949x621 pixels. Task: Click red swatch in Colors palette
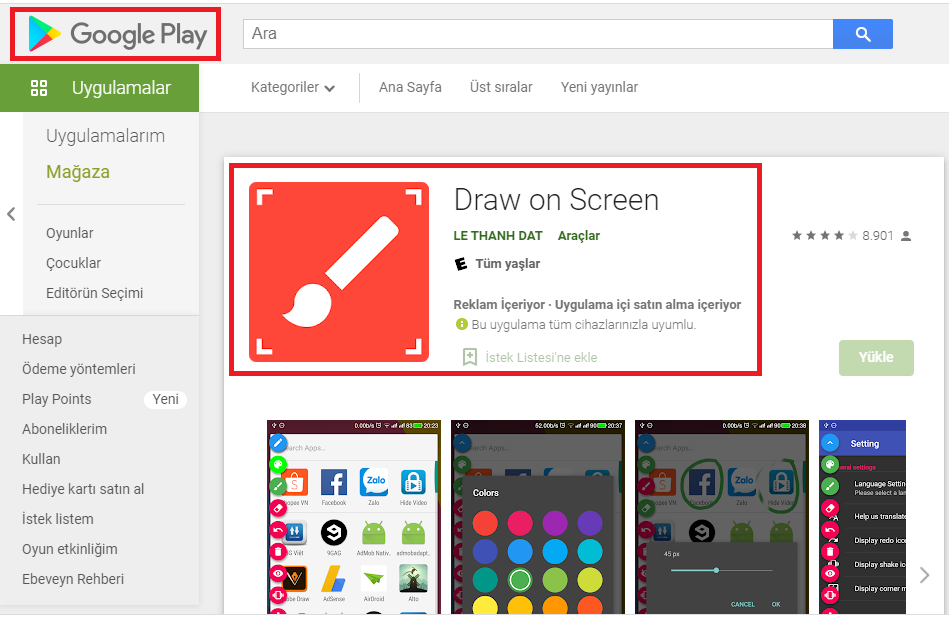click(485, 523)
